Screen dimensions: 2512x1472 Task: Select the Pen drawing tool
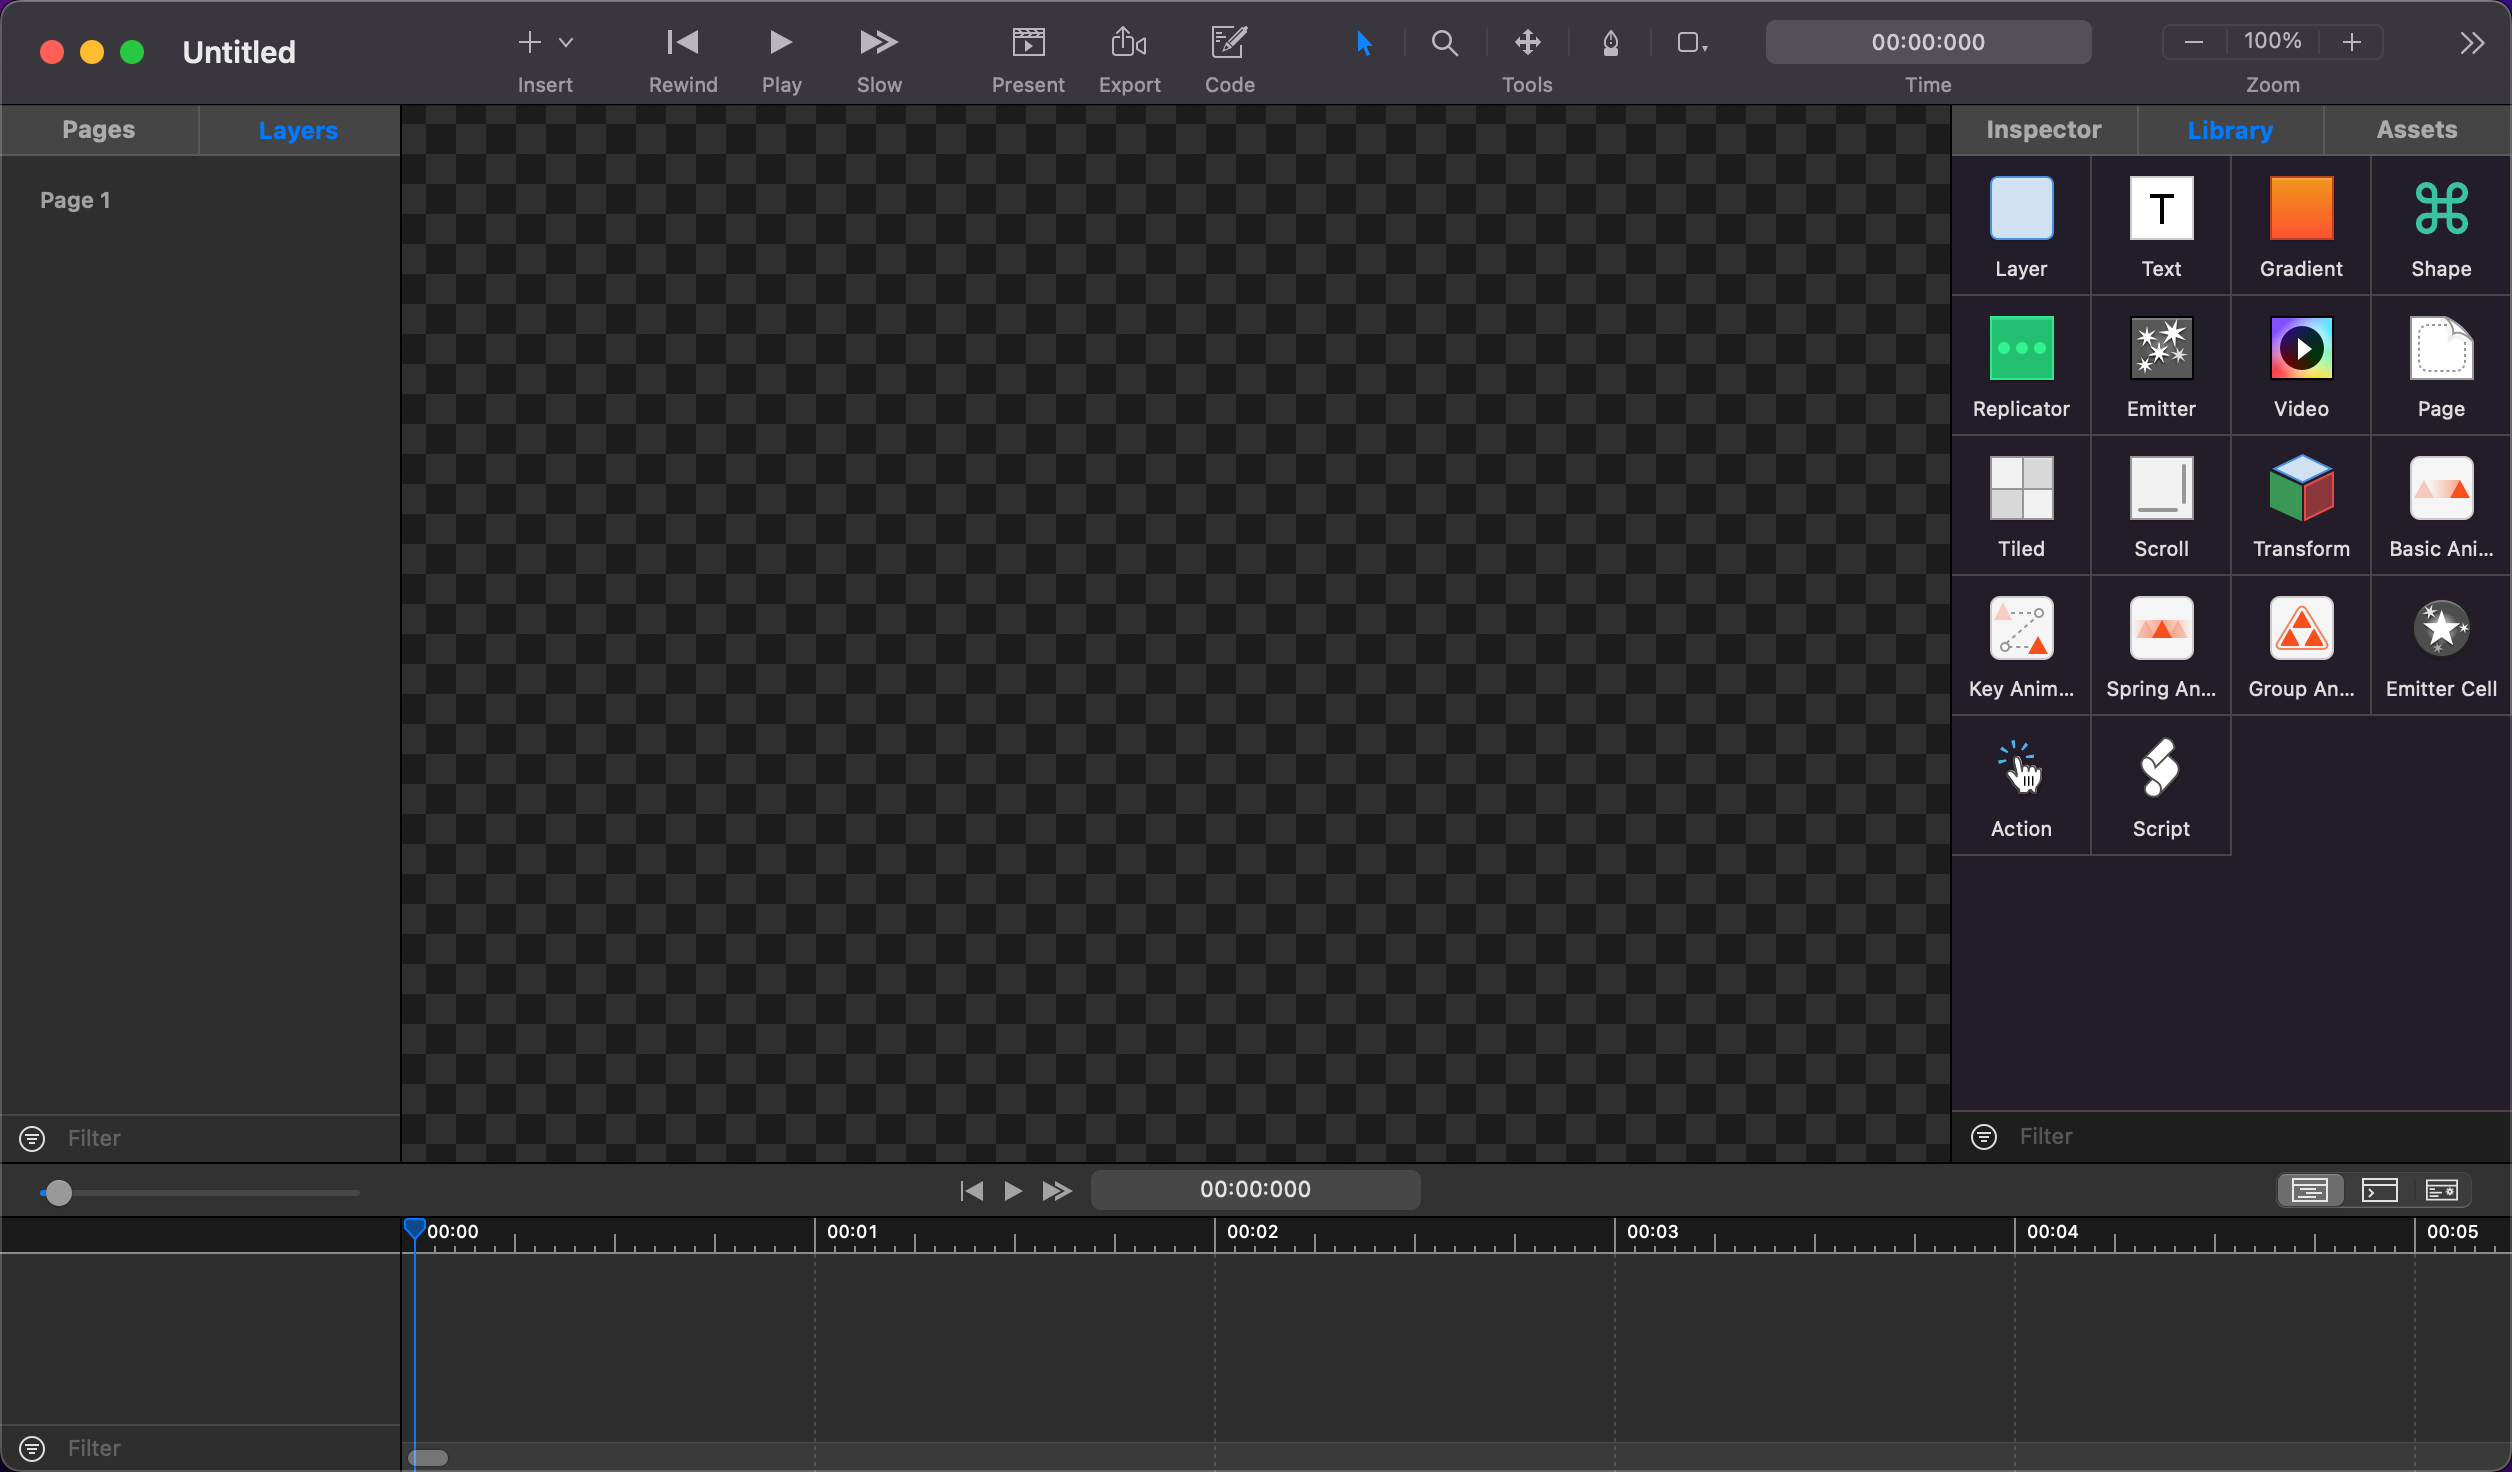point(1610,43)
